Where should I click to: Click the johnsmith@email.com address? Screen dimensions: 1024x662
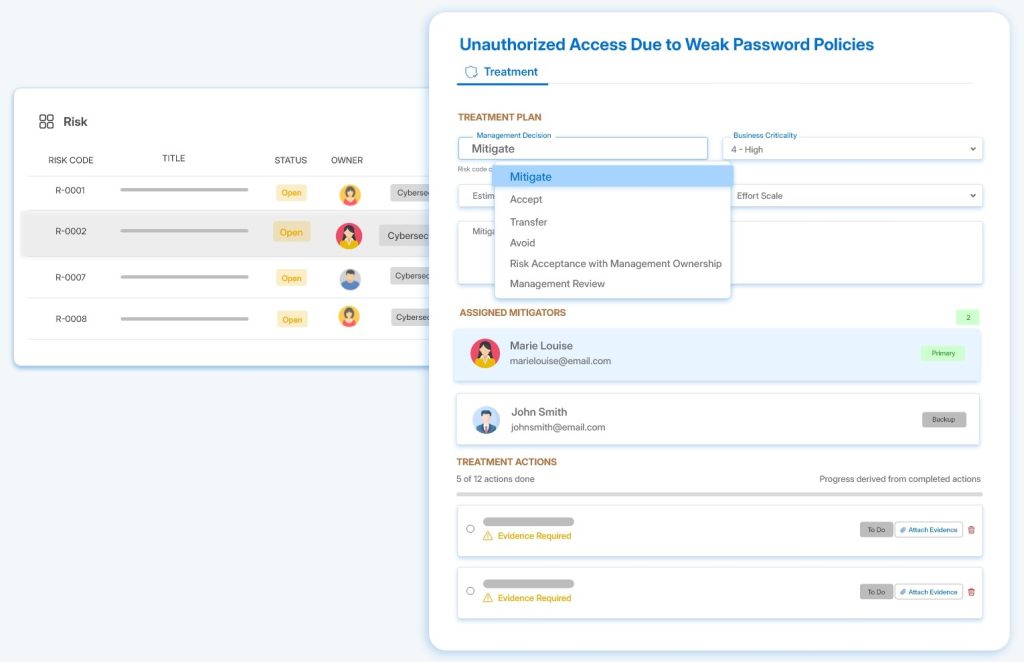click(x=558, y=428)
